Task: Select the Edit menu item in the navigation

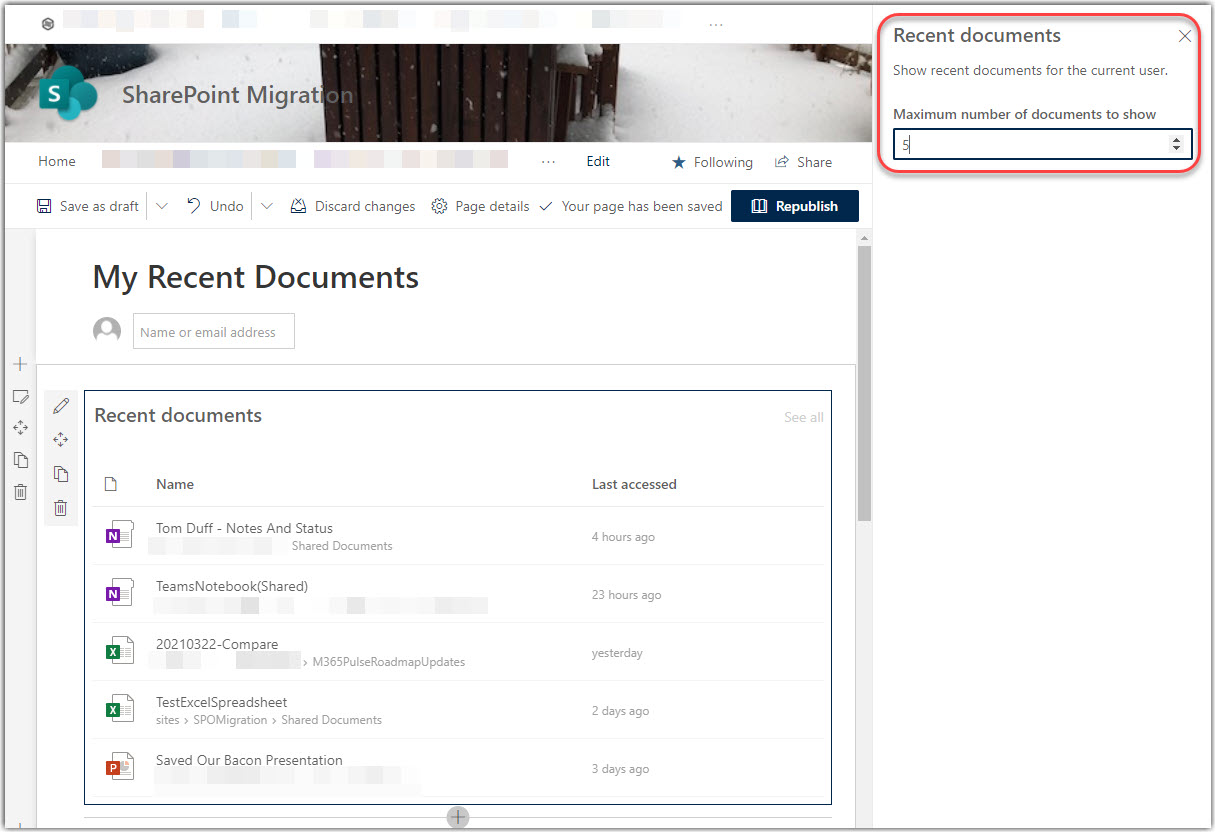Action: (x=598, y=161)
